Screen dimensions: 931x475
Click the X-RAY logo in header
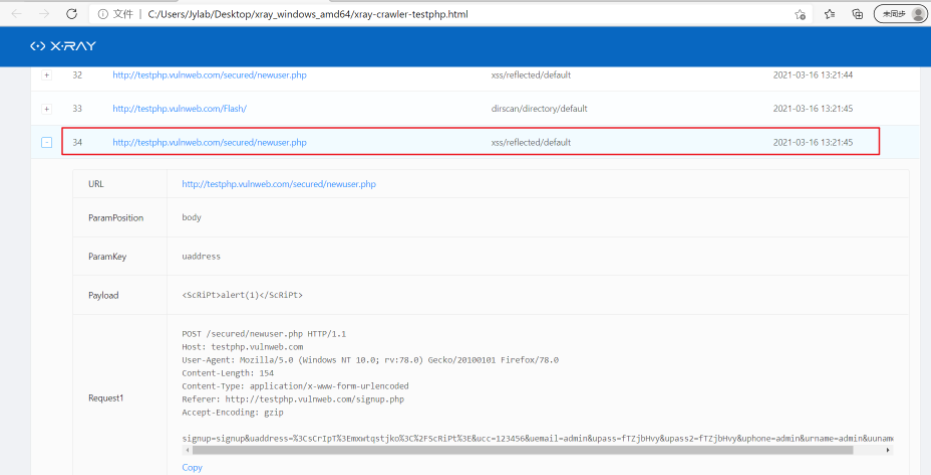coord(63,46)
